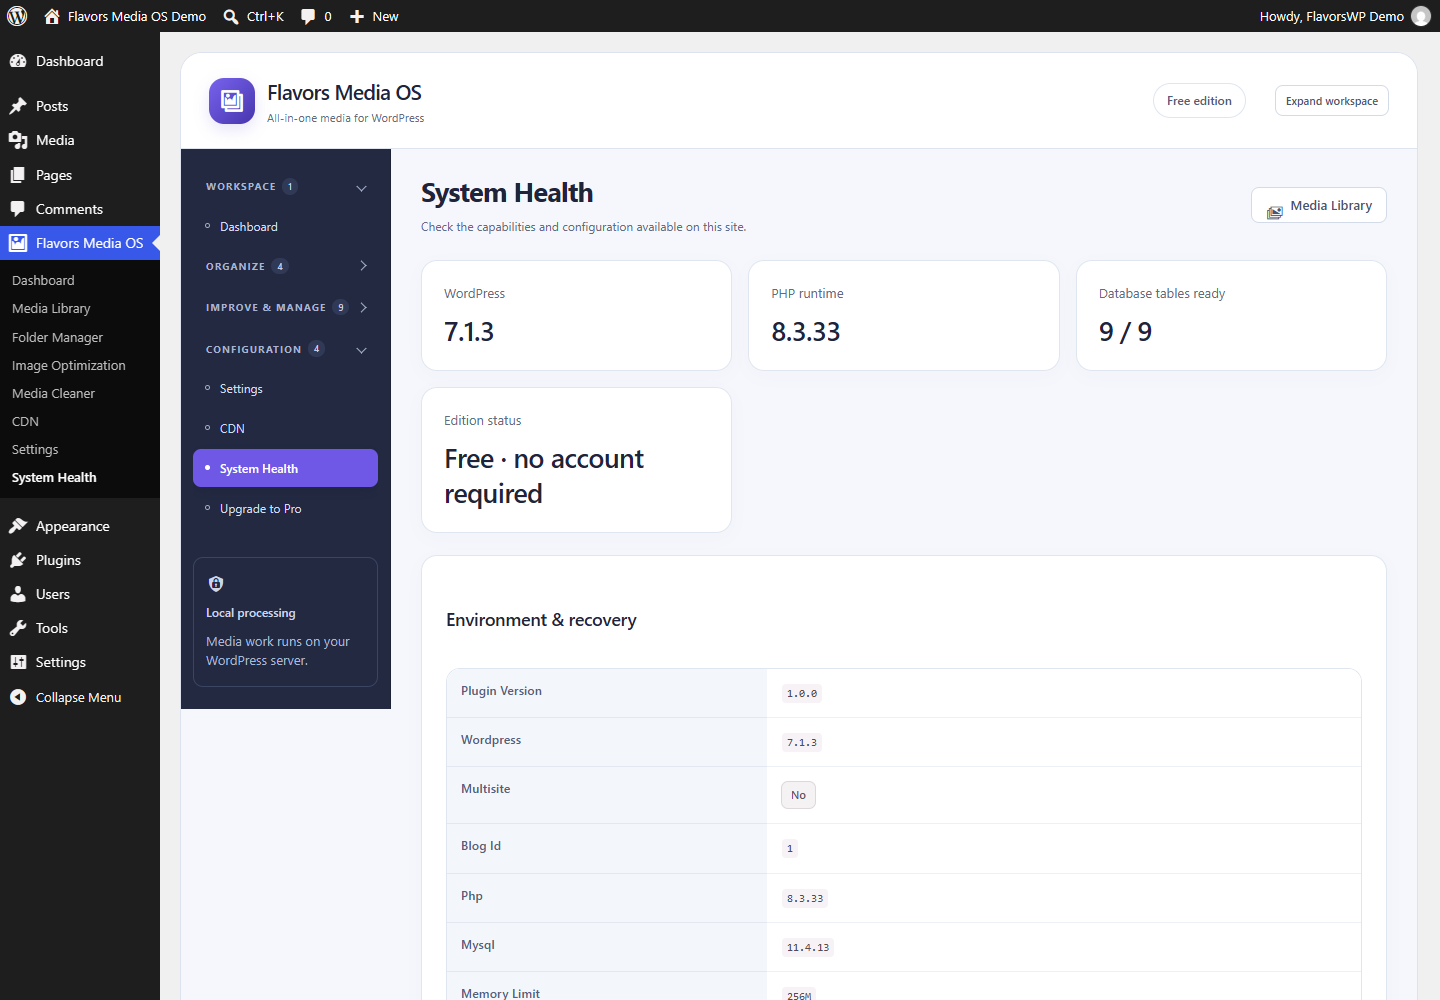Open Media Cleaner in WP submenu

tap(53, 394)
